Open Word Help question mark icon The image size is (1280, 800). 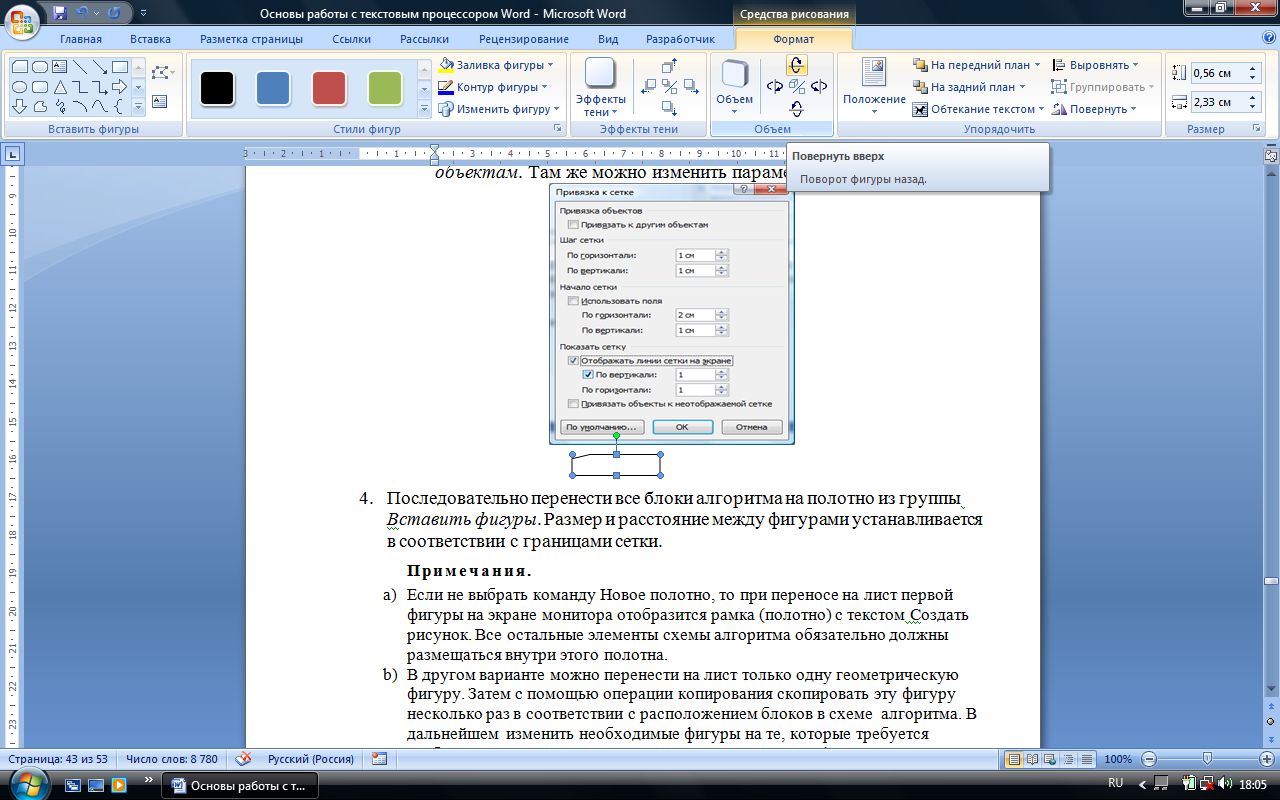click(1269, 38)
